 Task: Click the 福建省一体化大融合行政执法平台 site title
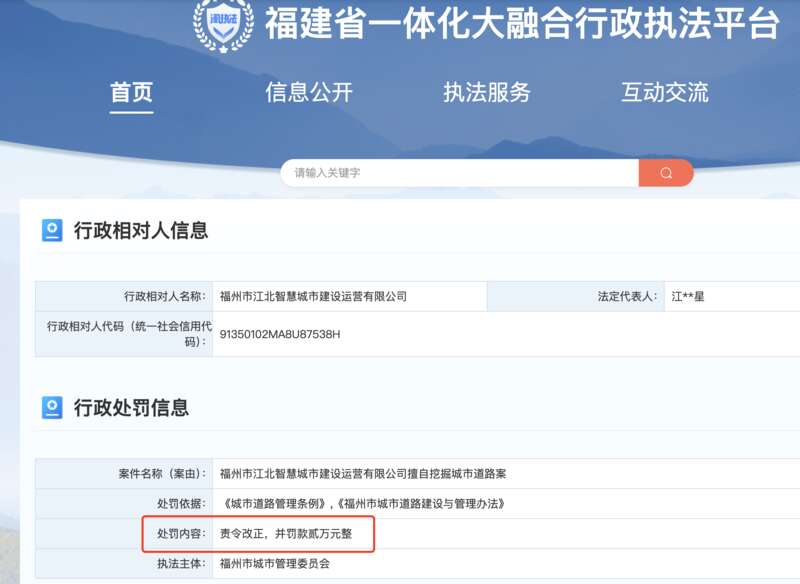tap(521, 23)
